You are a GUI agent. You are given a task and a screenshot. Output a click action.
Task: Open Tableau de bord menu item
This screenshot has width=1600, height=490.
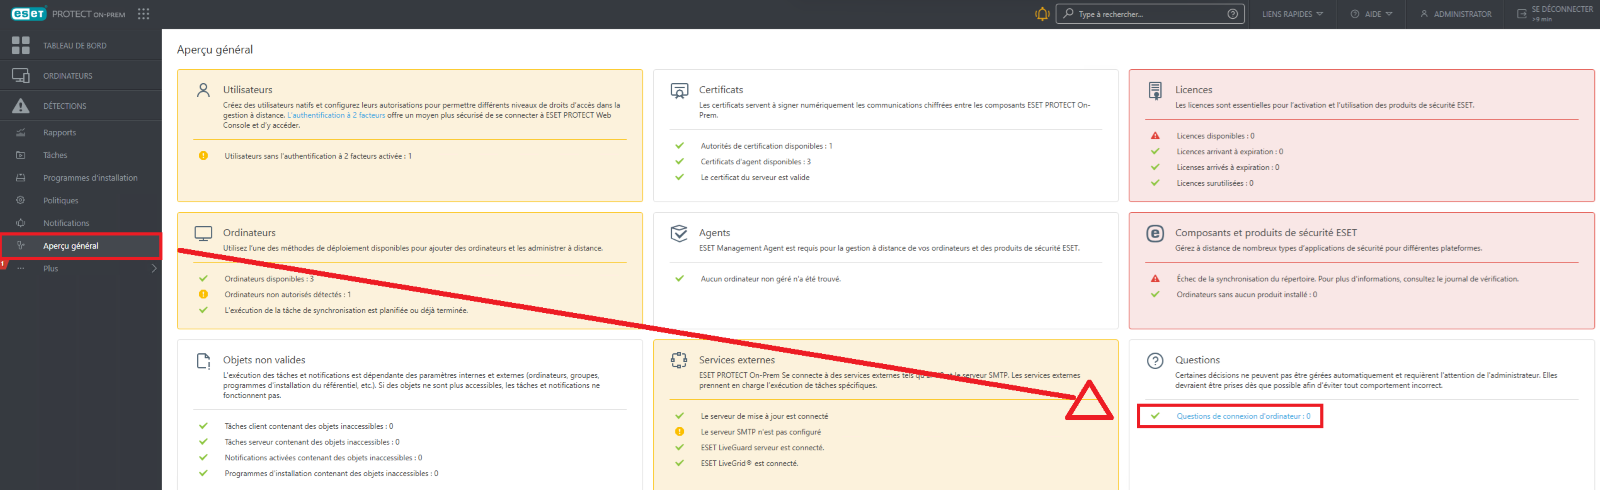pyautogui.click(x=75, y=46)
